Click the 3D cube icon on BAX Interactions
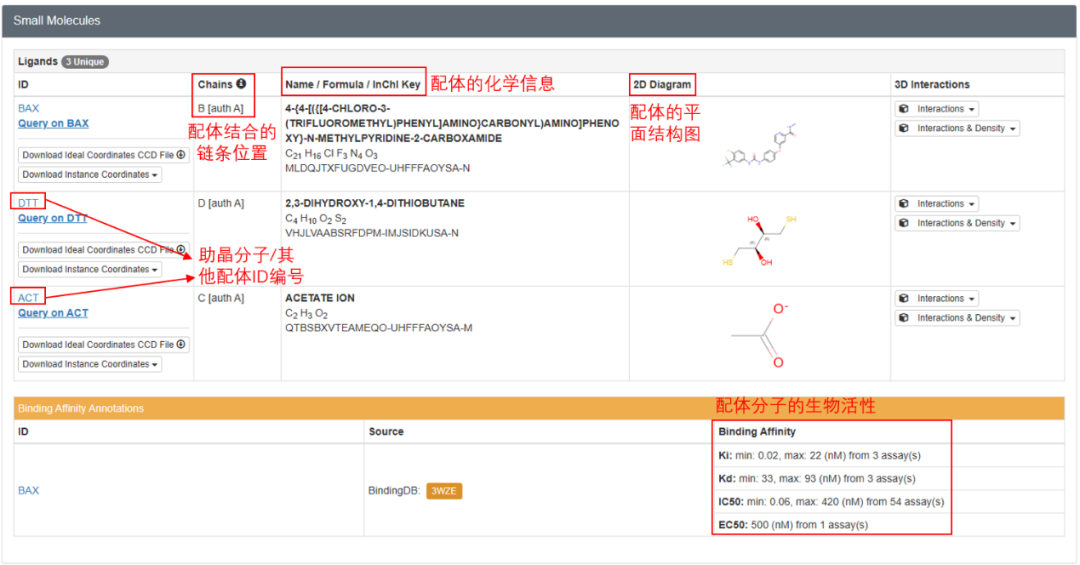 pos(904,109)
